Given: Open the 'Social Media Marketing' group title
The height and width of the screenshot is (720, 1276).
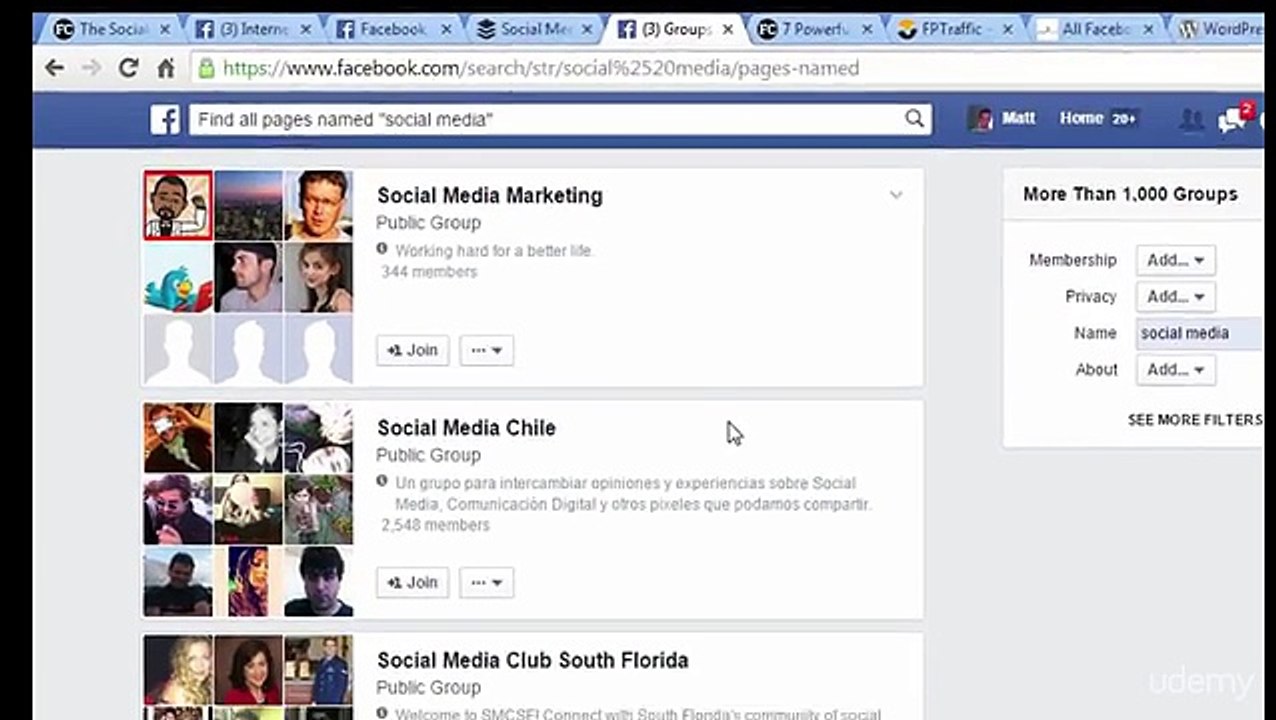Looking at the screenshot, I should [489, 196].
